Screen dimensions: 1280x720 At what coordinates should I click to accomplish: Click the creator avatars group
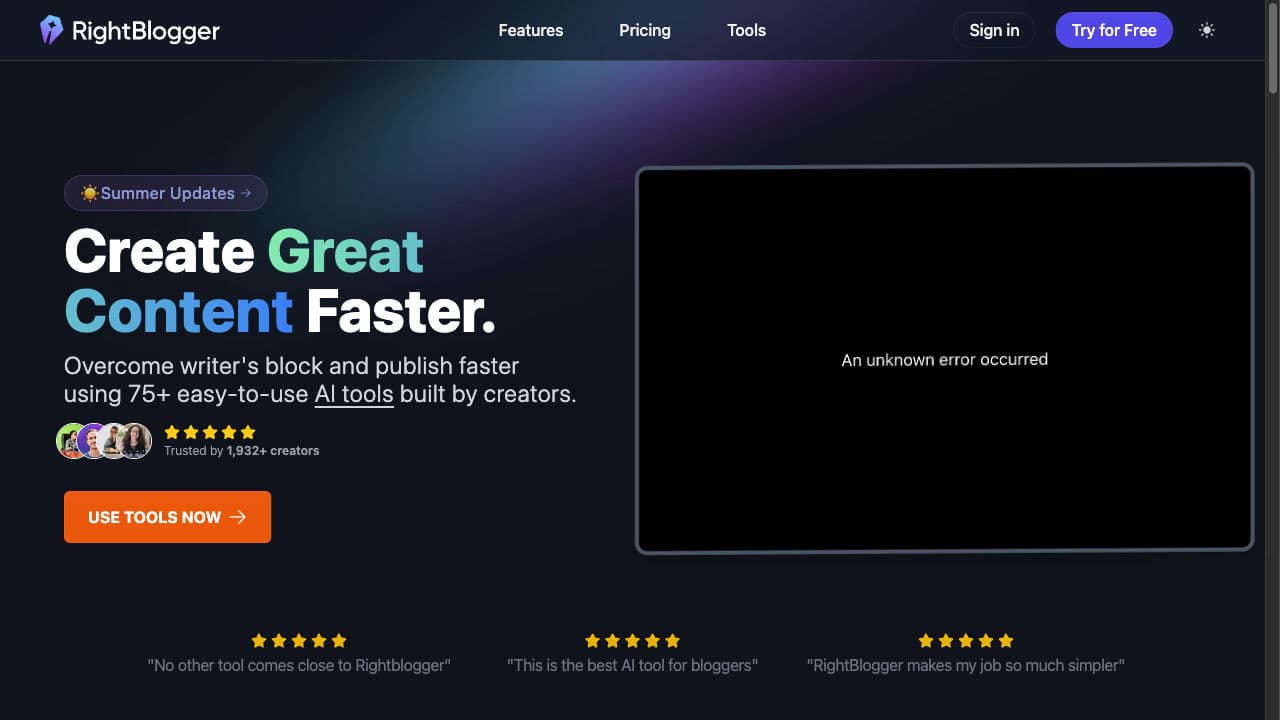104,440
